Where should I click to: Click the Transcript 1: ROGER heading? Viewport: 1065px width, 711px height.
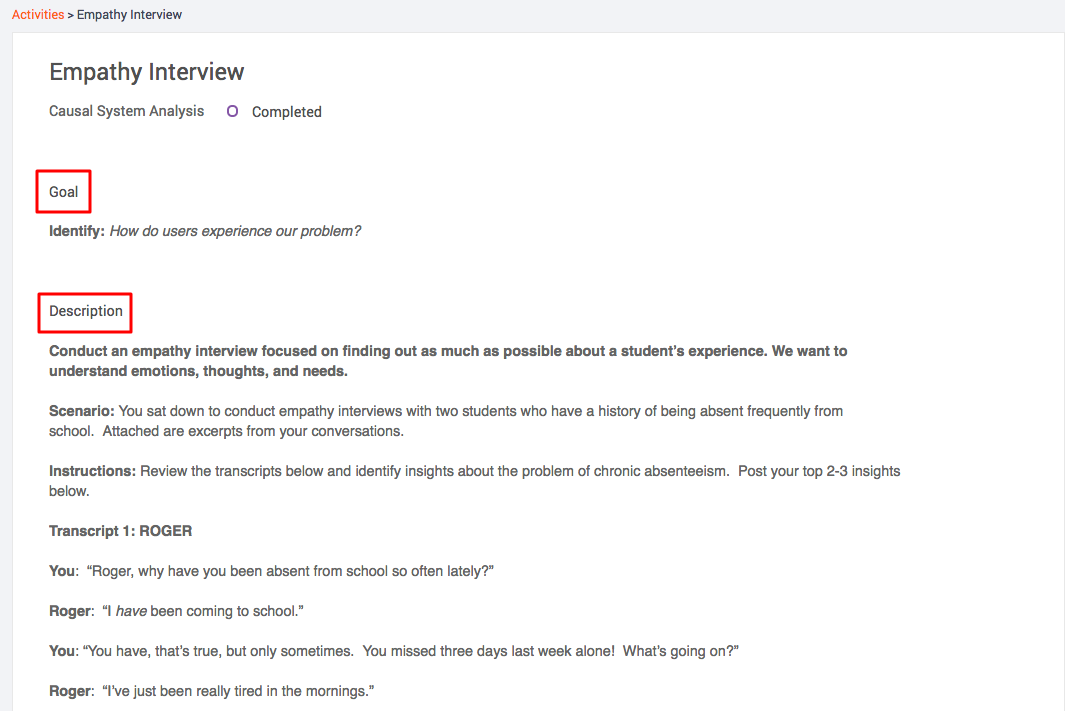(120, 531)
